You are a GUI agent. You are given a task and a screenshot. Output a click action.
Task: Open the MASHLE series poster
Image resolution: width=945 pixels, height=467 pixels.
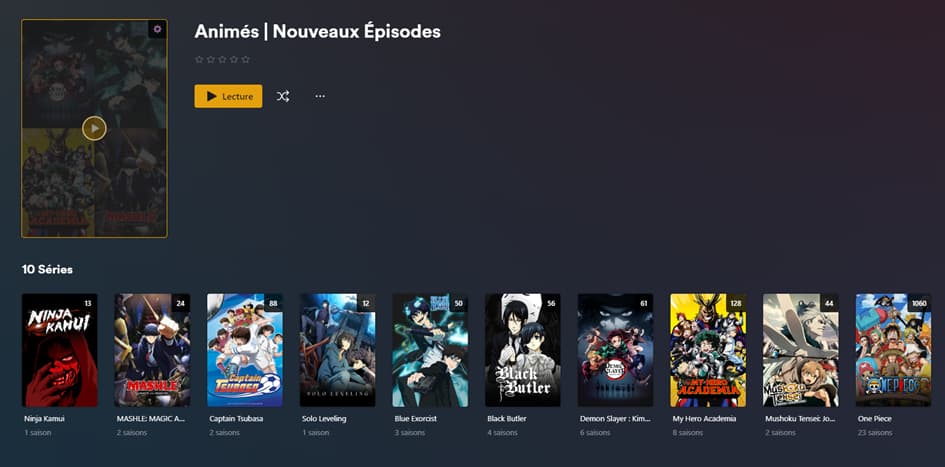(x=152, y=350)
